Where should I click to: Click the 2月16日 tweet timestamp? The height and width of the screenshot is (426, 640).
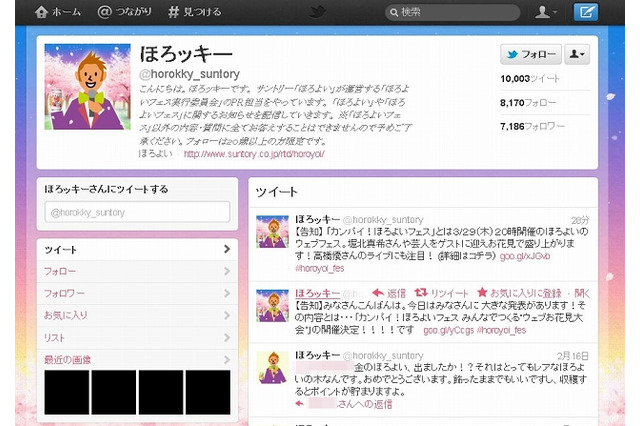coord(573,356)
